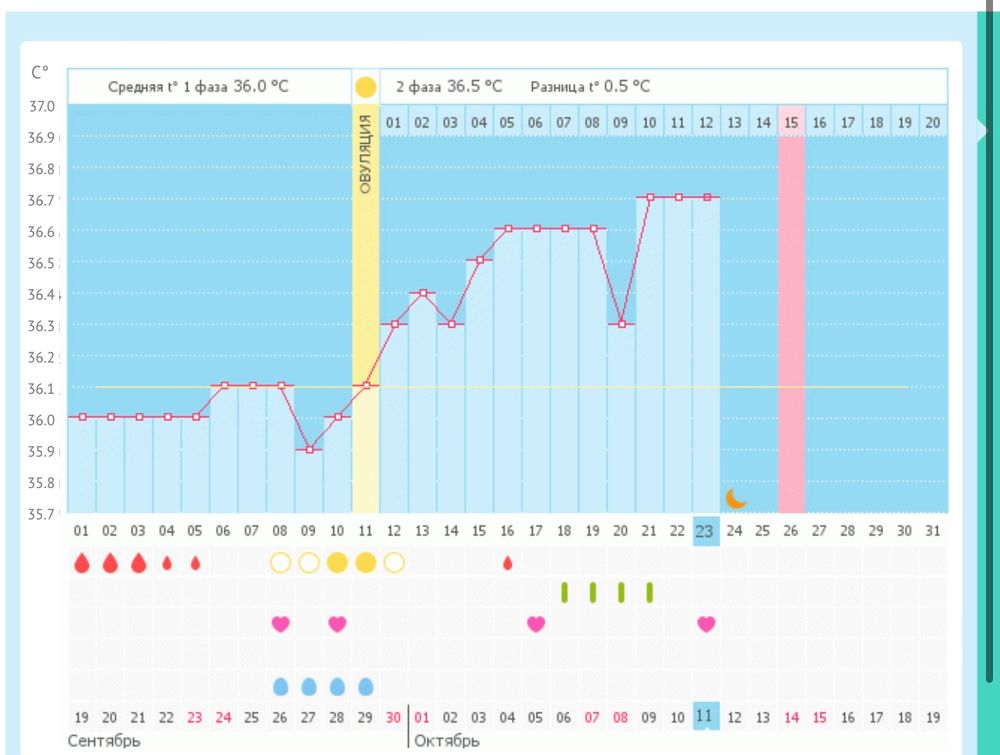Click the blue drop under day 09
Viewport: 1000px width, 755px height.
pos(309,686)
